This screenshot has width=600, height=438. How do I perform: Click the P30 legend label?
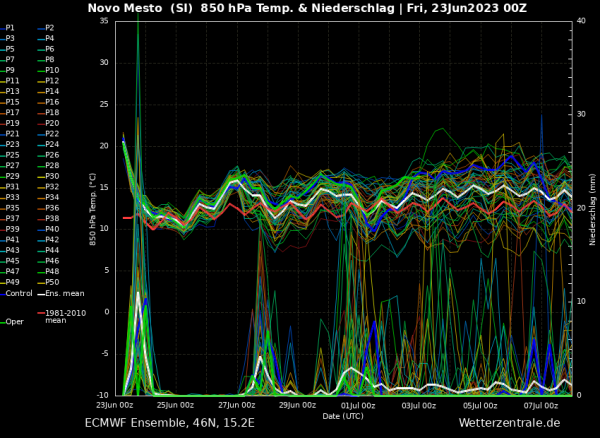click(52, 176)
